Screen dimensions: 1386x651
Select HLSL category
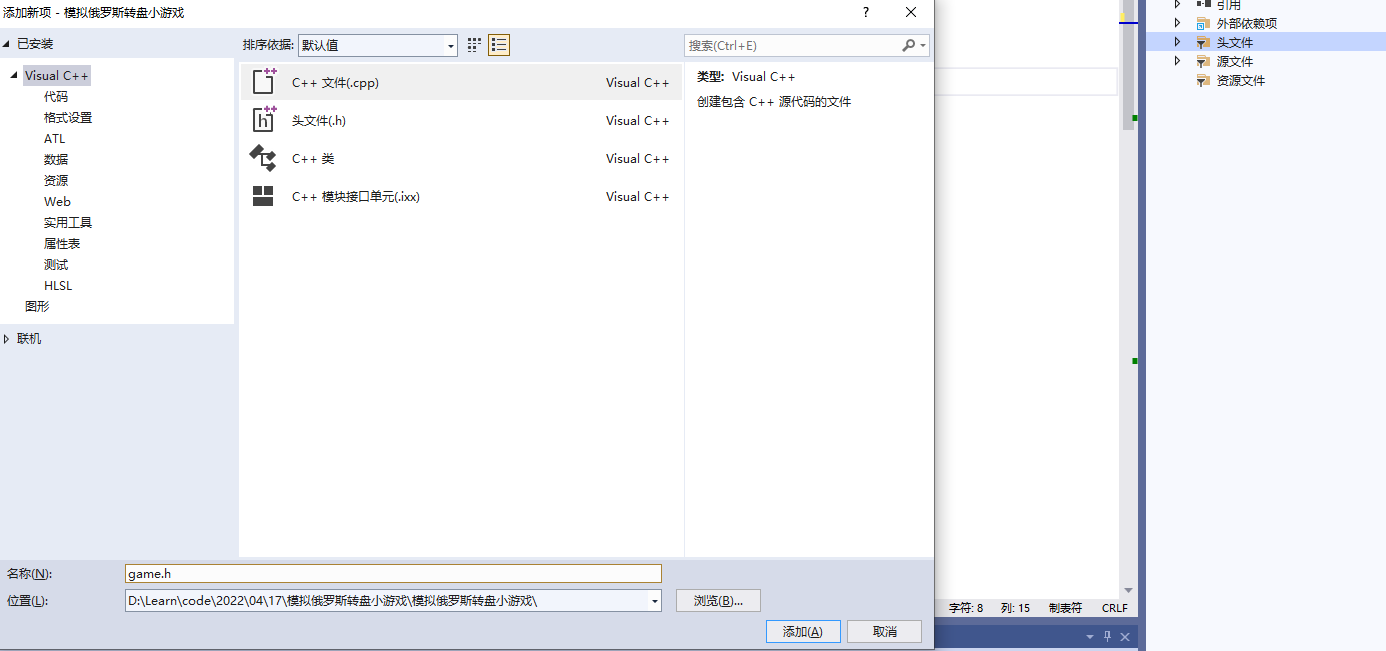(x=58, y=286)
